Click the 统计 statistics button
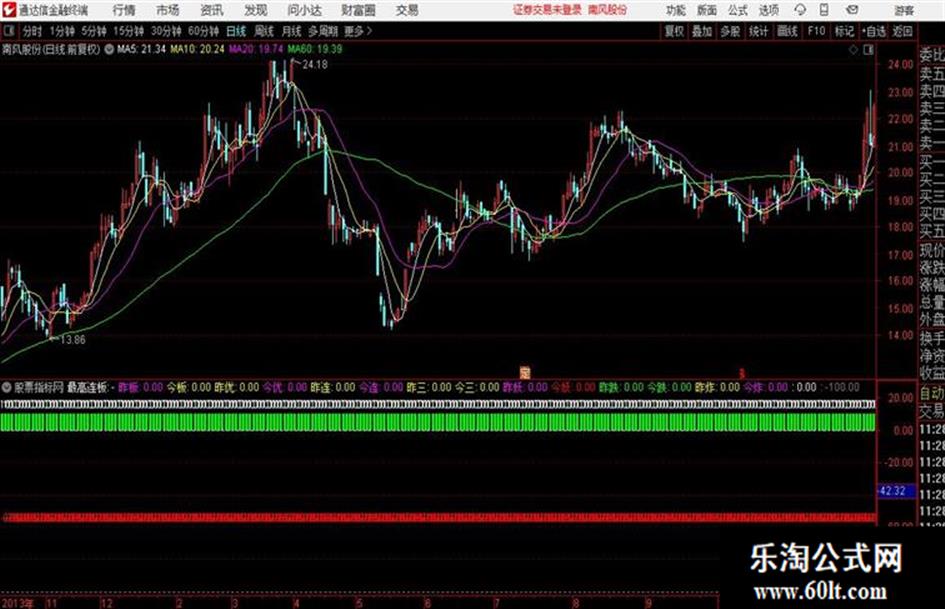 tap(758, 31)
